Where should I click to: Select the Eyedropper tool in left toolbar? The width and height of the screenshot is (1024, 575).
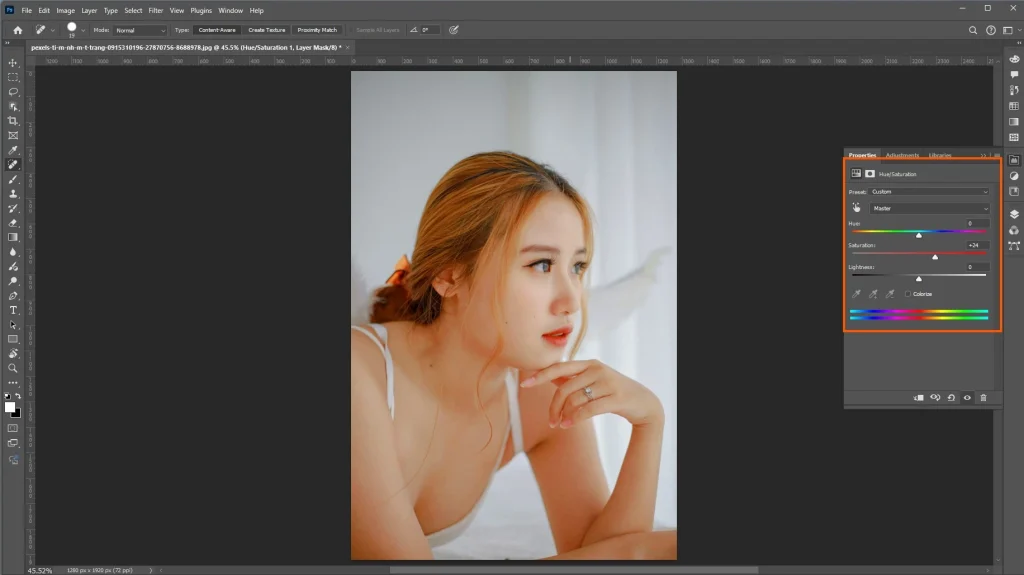[13, 150]
